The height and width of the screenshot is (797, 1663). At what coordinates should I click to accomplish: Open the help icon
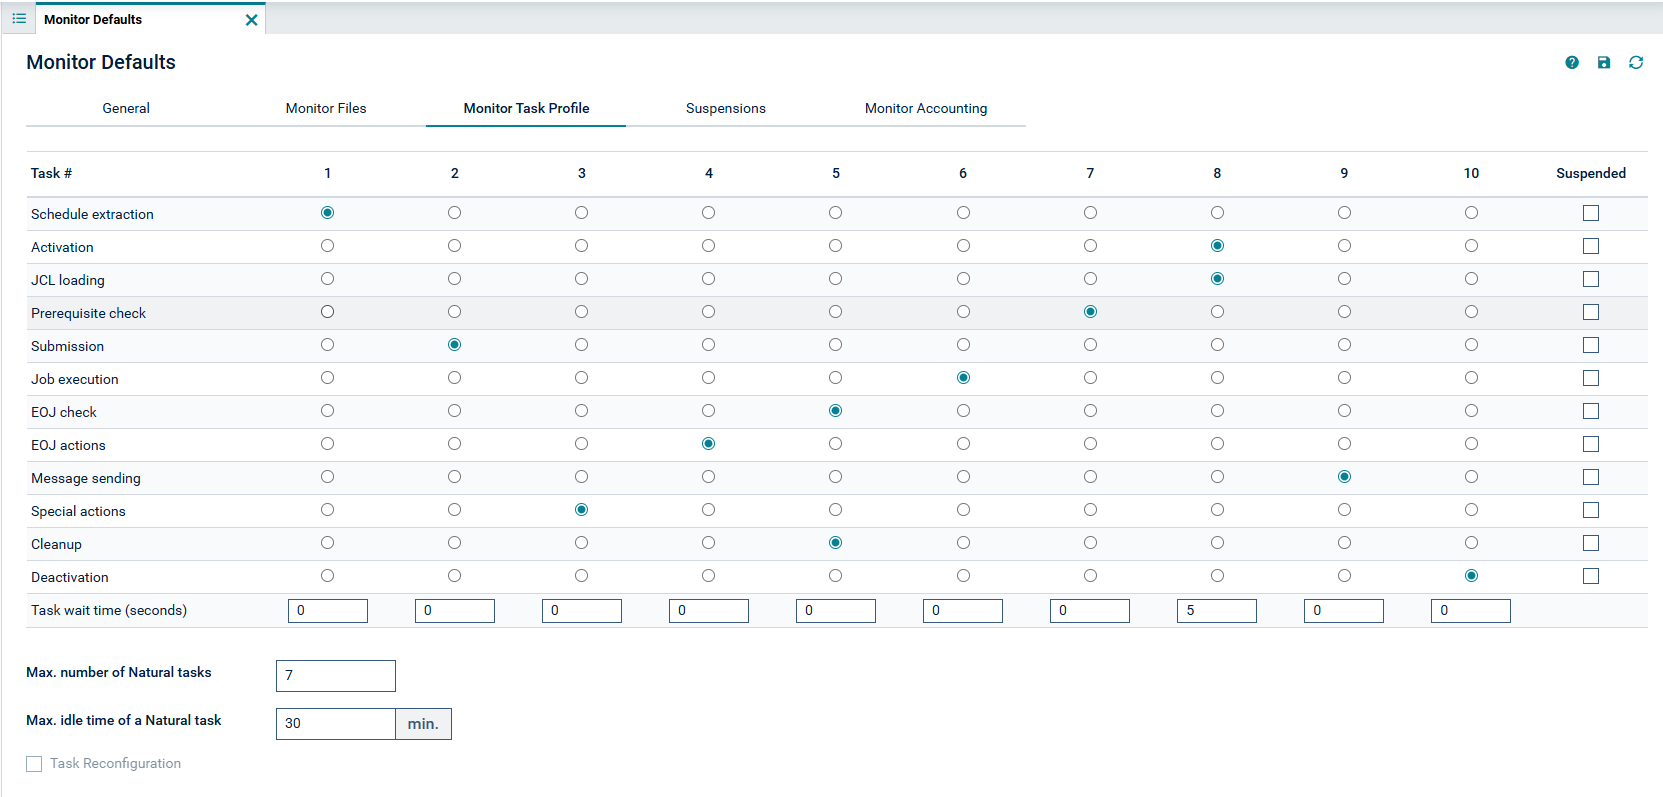[1572, 62]
